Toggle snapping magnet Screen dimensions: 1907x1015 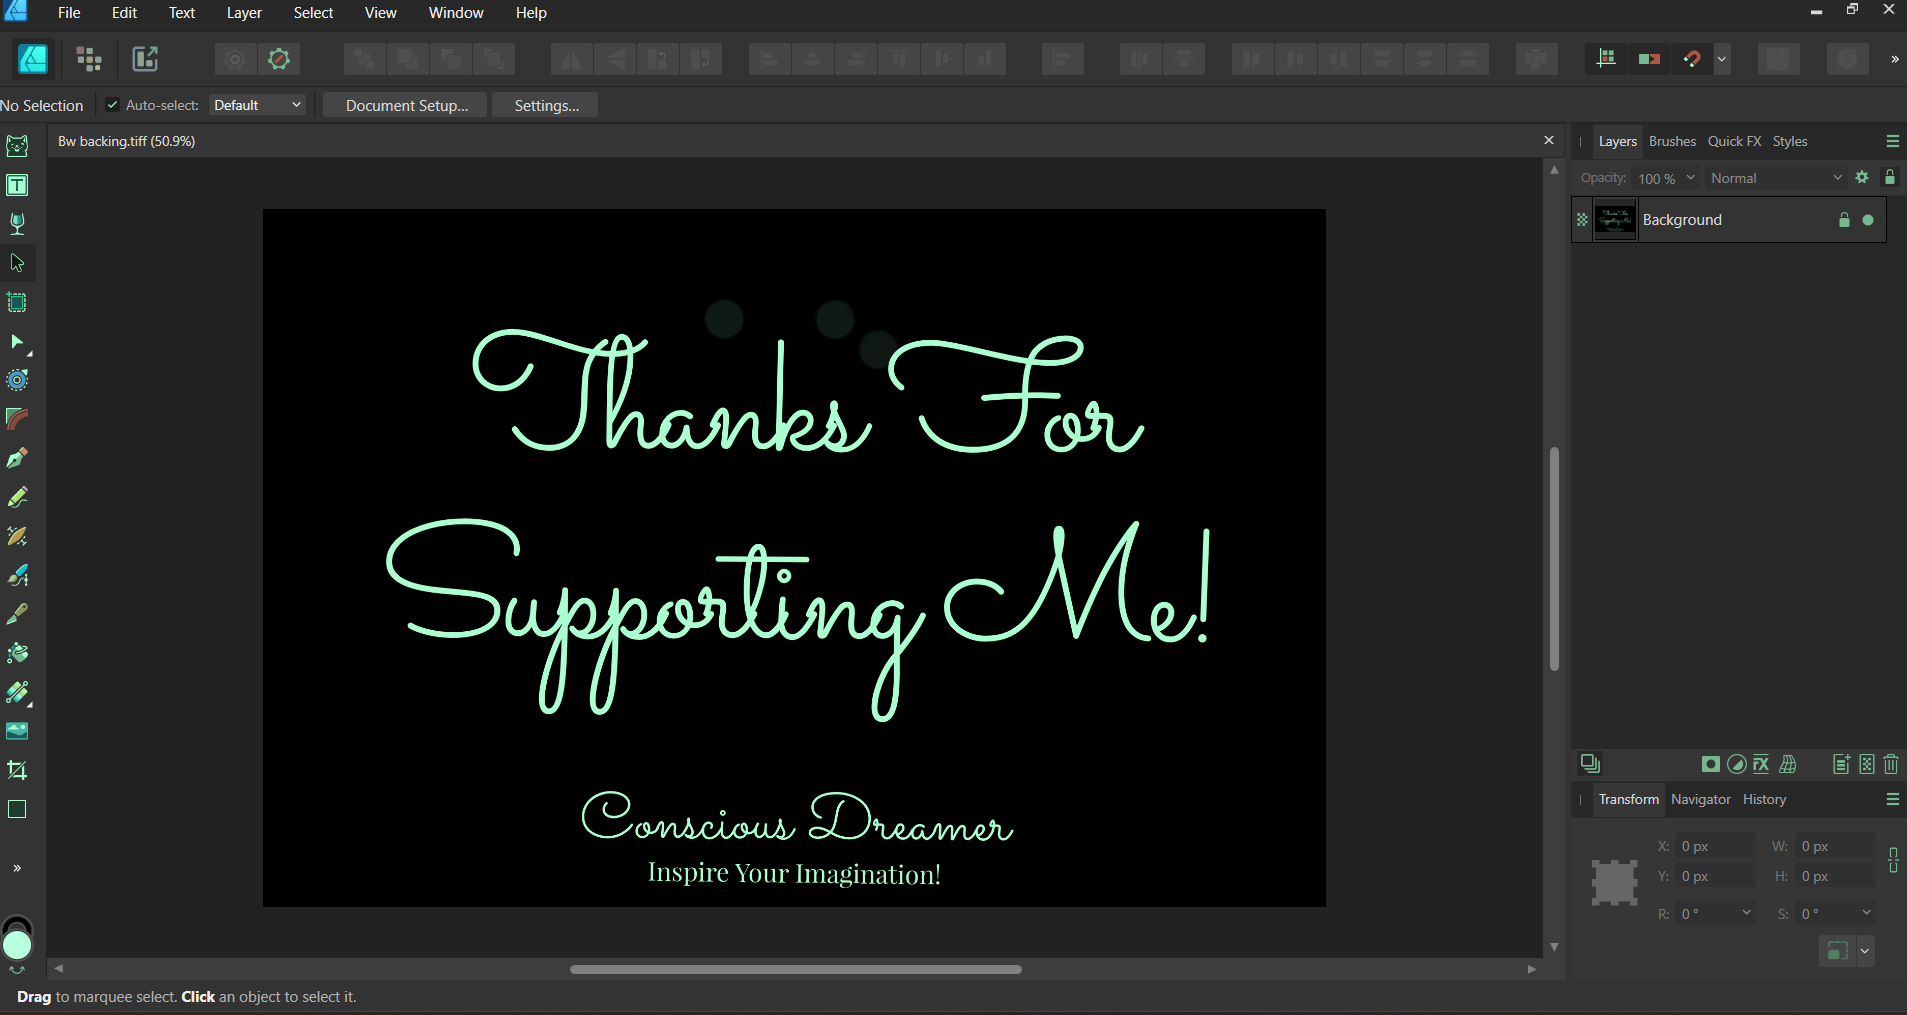[x=1692, y=59]
